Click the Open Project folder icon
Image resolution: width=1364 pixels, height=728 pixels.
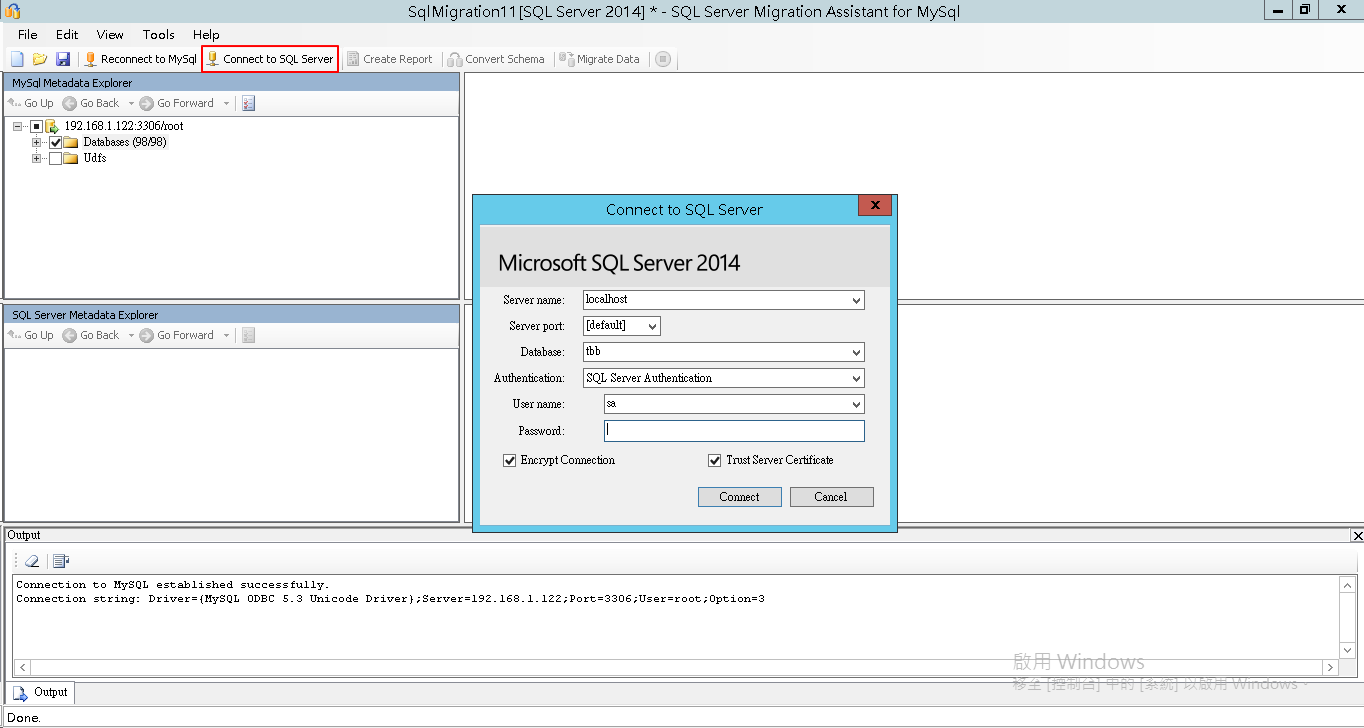click(x=40, y=59)
